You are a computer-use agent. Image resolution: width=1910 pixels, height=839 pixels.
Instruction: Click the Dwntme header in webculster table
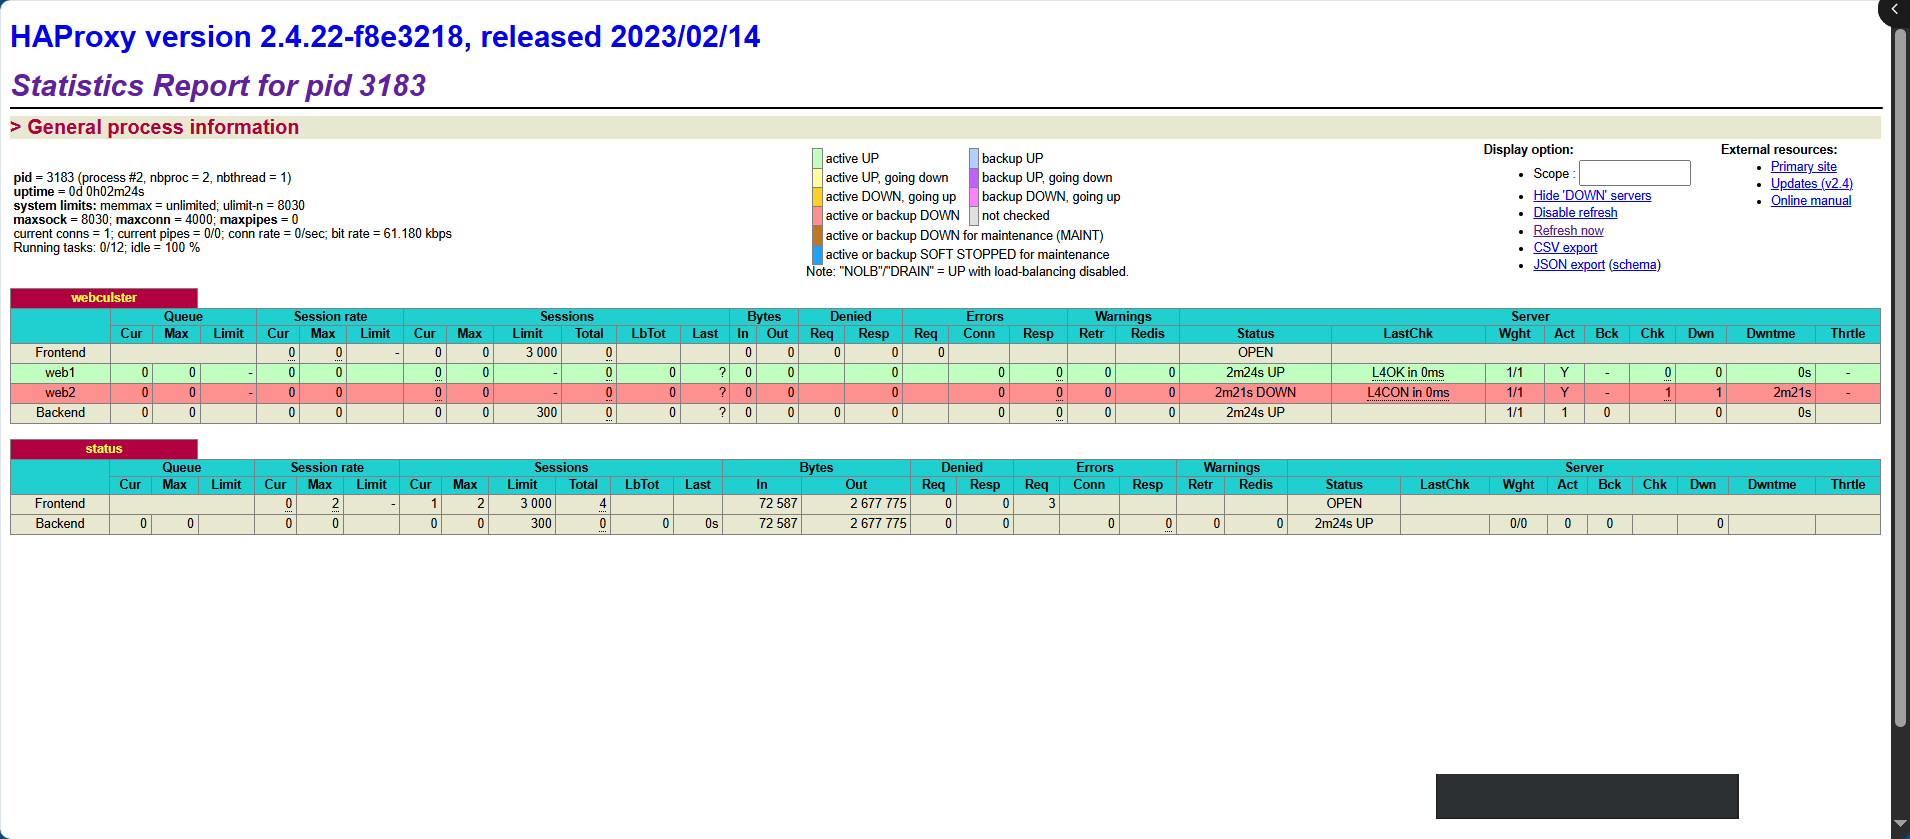(x=1770, y=334)
